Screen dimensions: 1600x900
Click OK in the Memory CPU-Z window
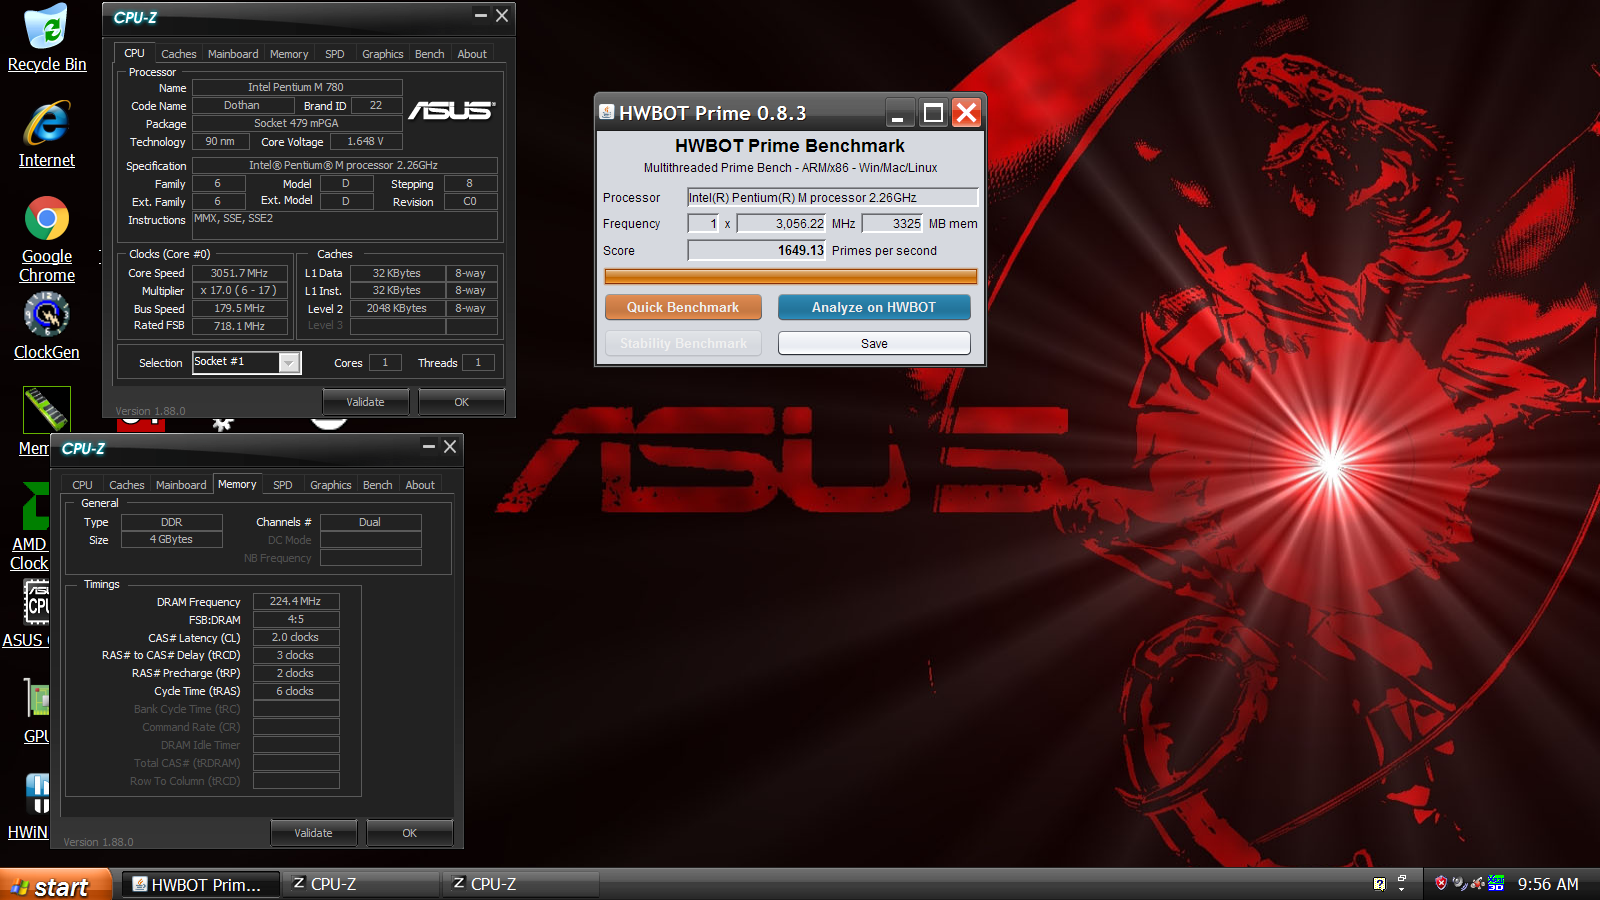coord(410,833)
